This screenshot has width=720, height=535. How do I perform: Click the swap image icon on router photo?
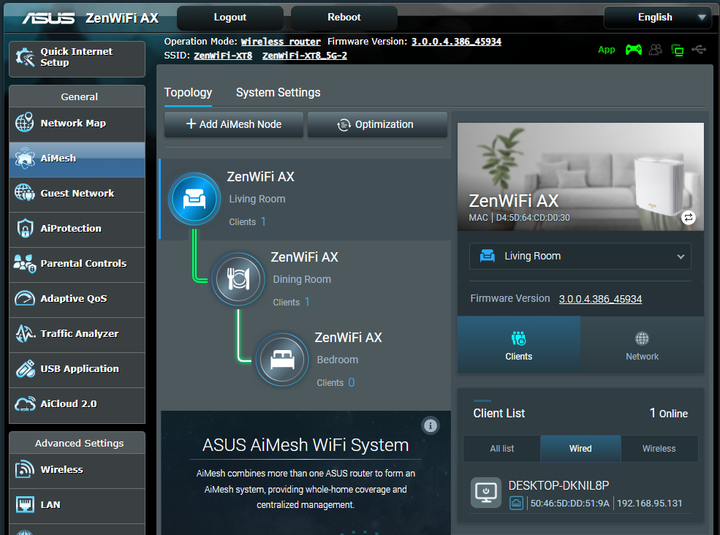click(x=688, y=217)
